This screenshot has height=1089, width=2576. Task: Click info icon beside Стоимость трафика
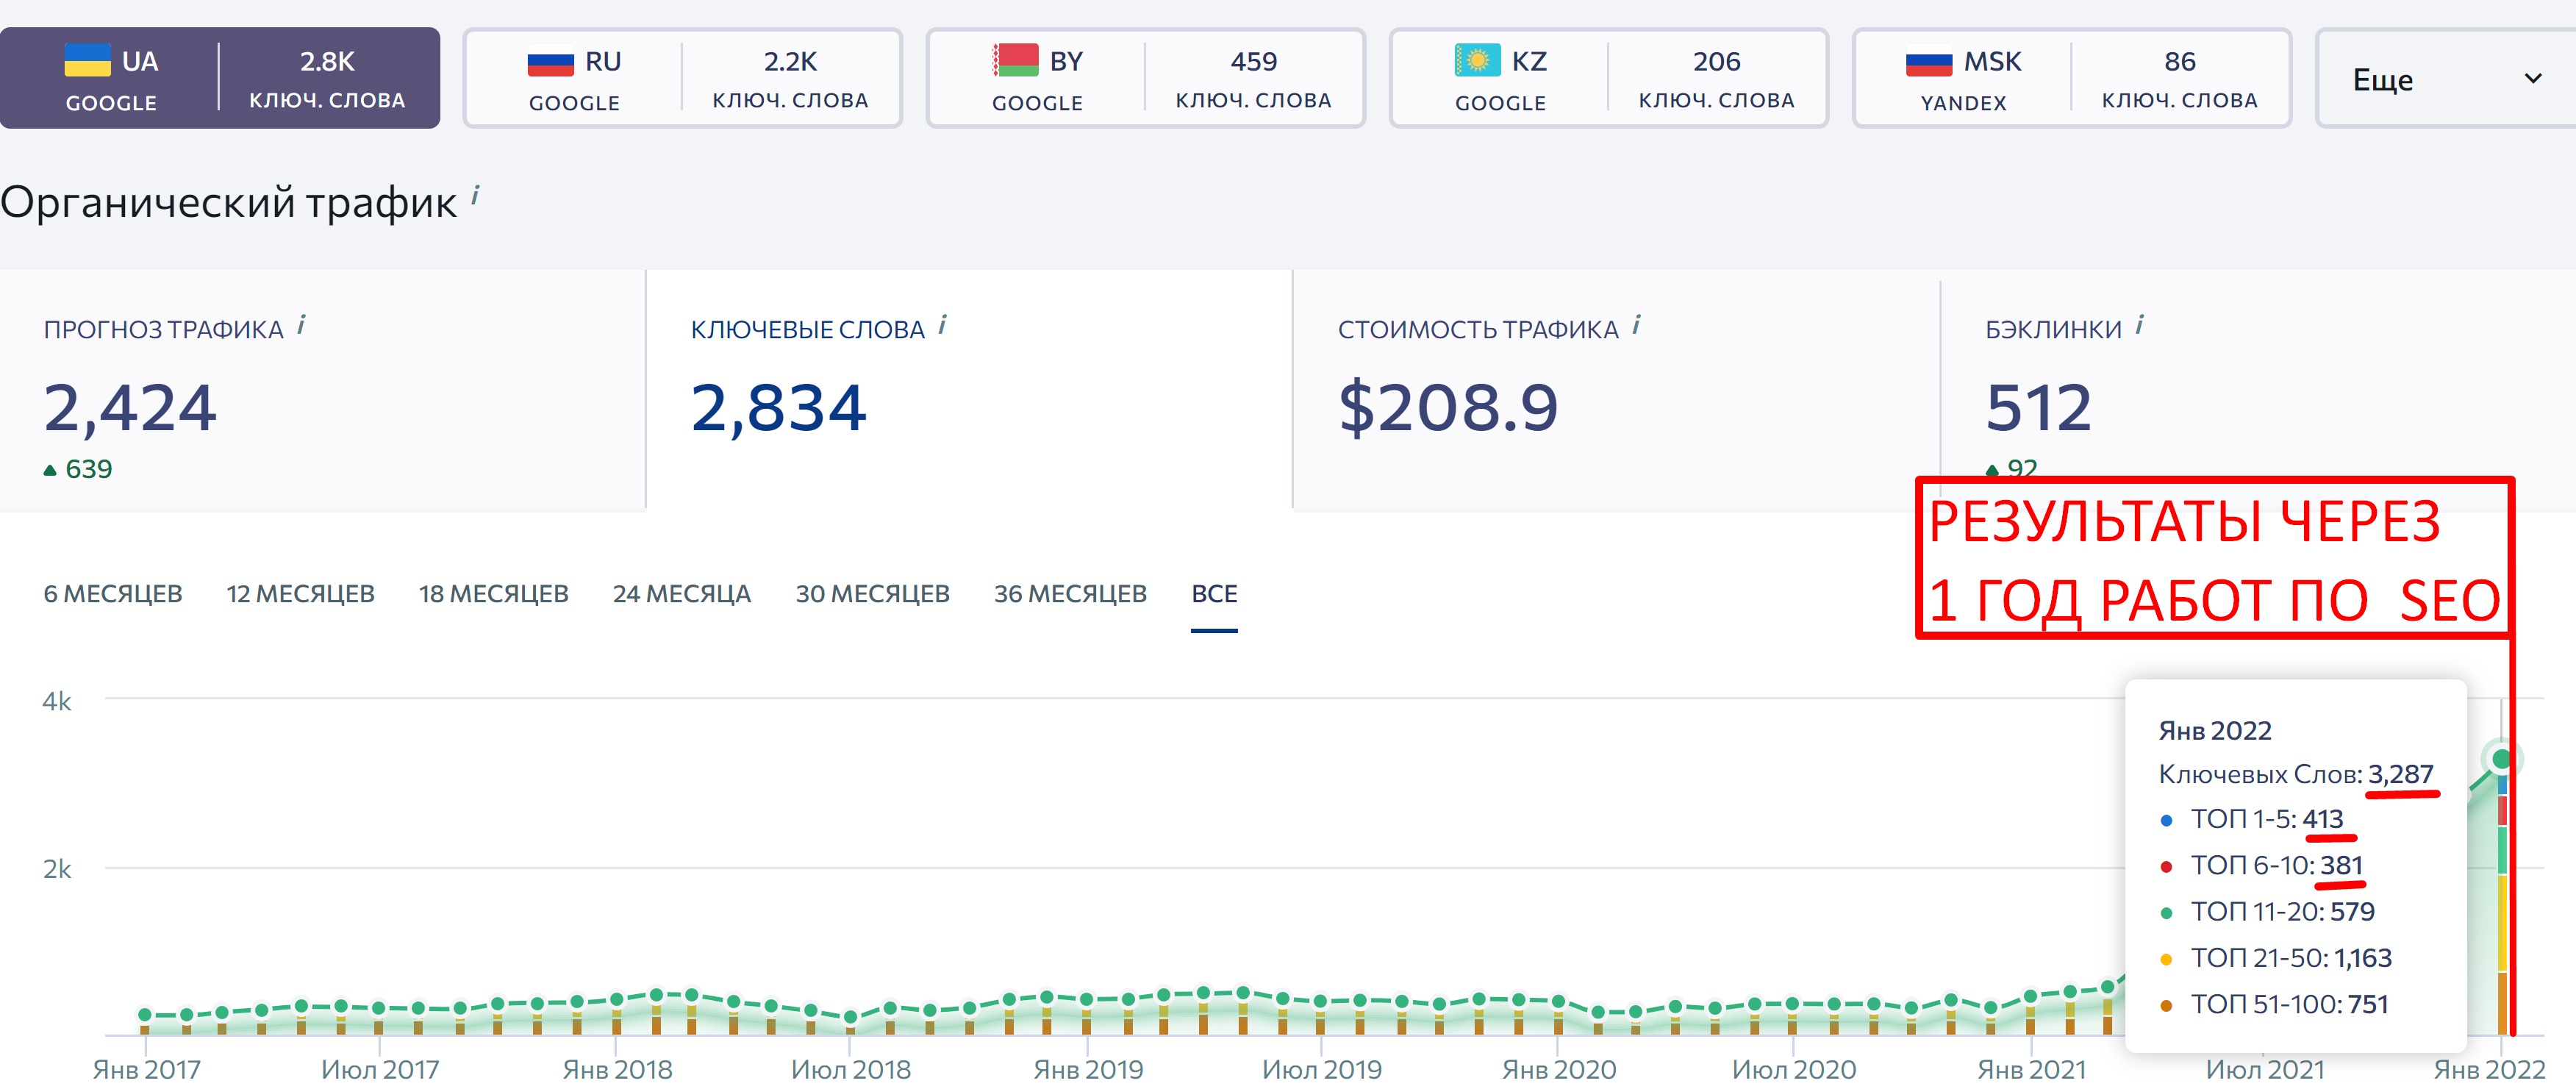[1636, 325]
